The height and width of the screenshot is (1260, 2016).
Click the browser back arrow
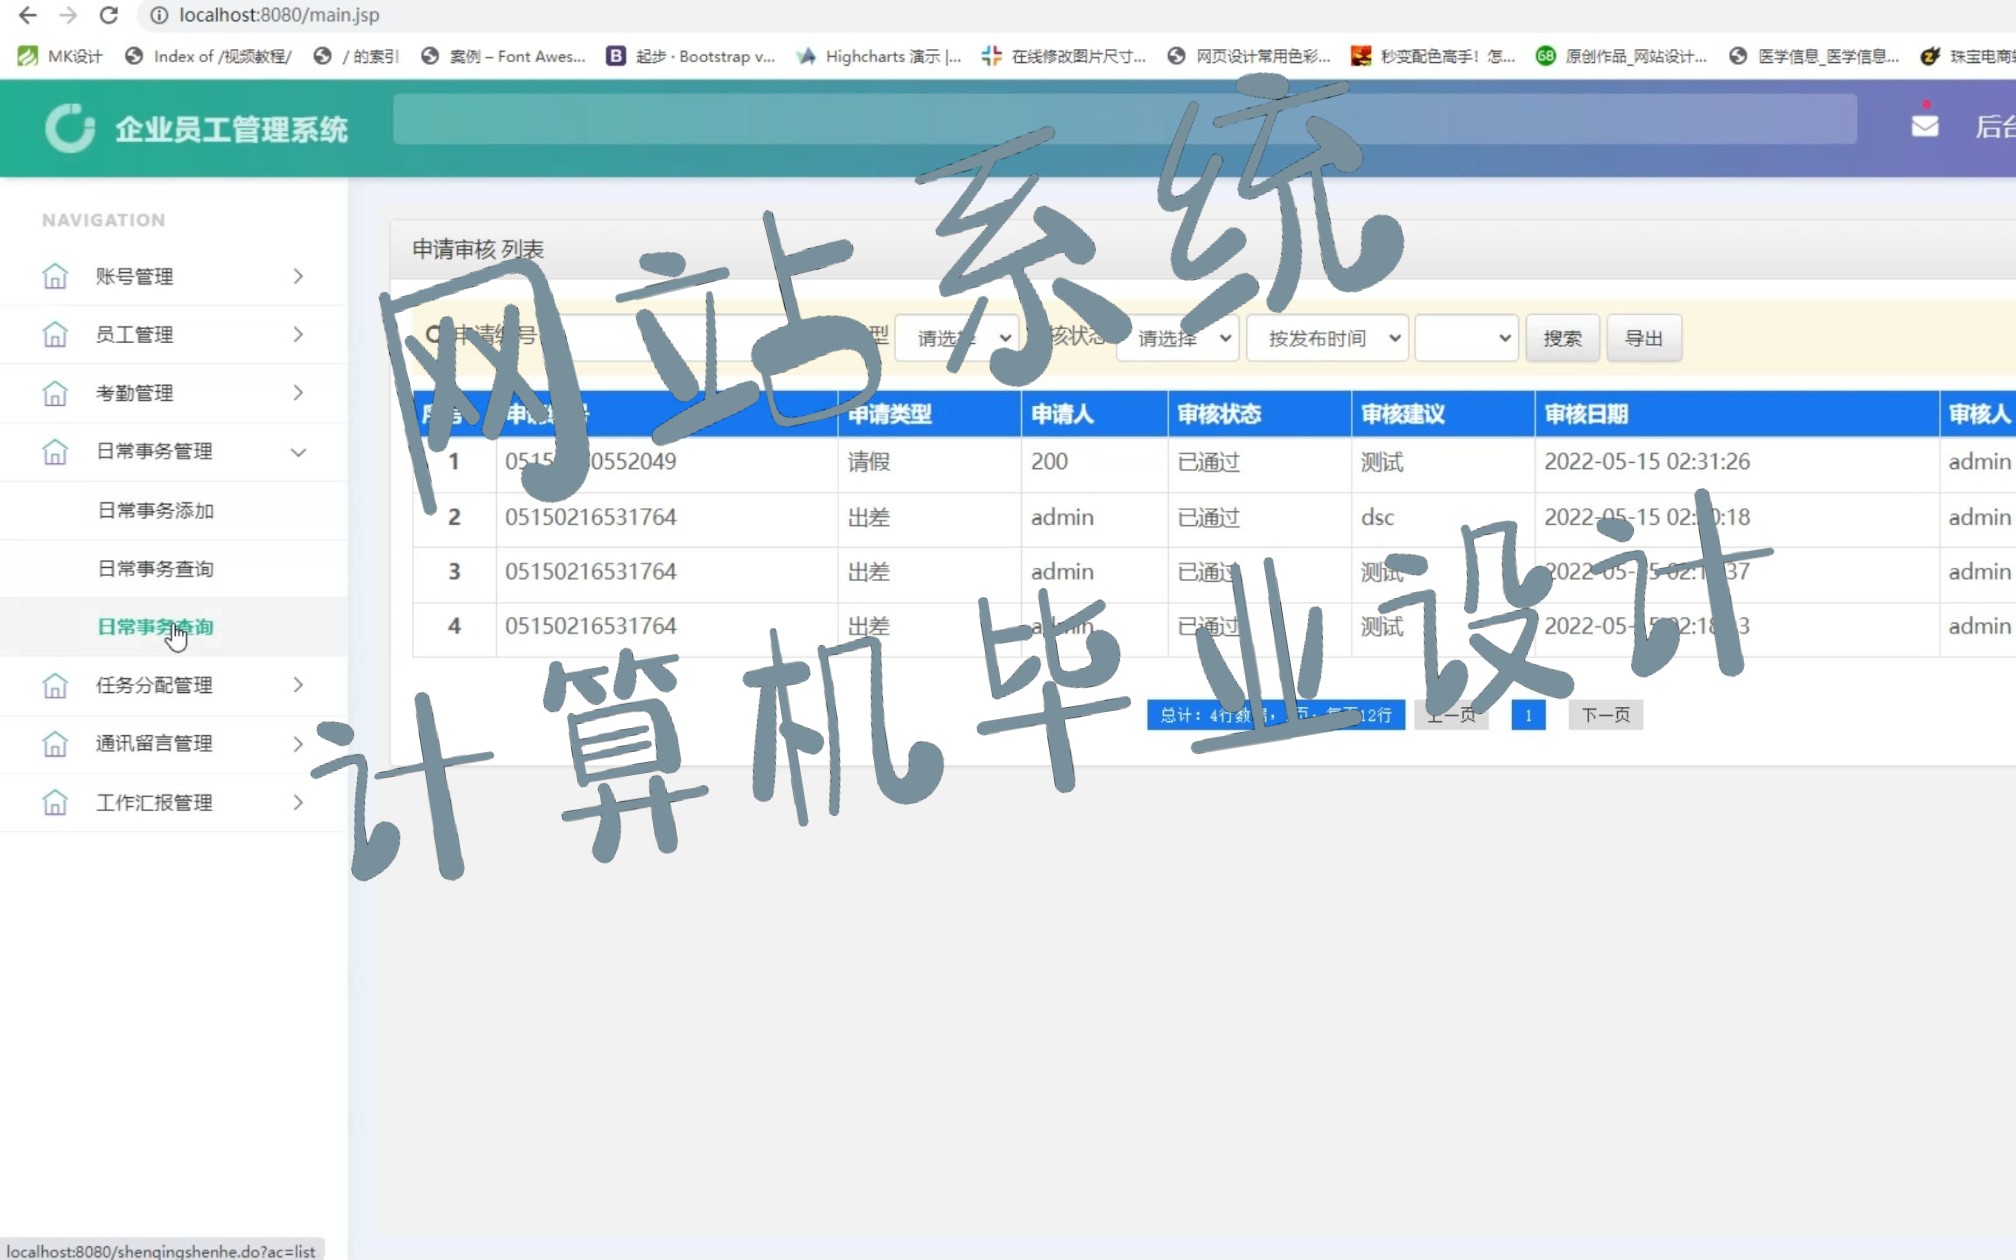pyautogui.click(x=28, y=15)
